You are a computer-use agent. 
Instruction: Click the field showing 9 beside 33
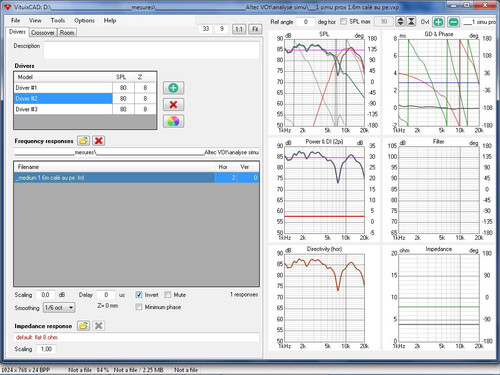(x=222, y=29)
